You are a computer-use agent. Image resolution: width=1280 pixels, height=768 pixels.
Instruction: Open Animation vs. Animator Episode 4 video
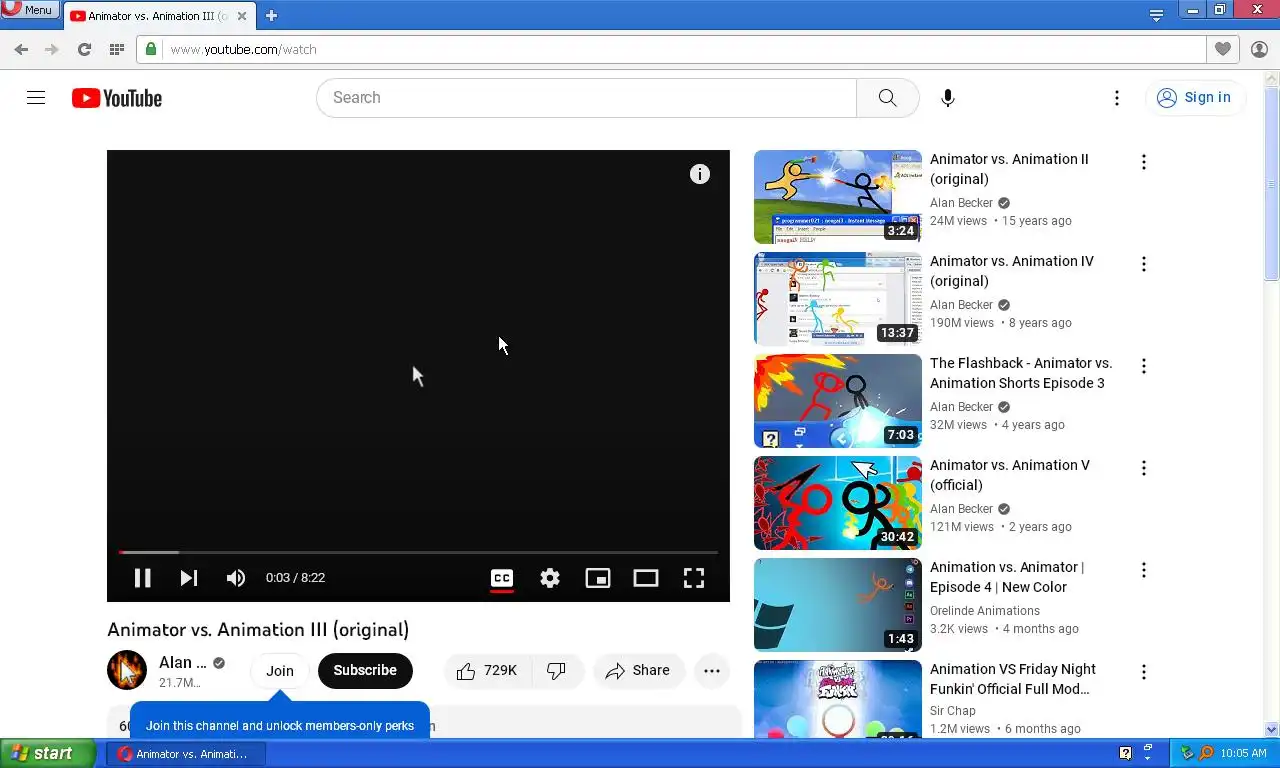click(x=838, y=605)
